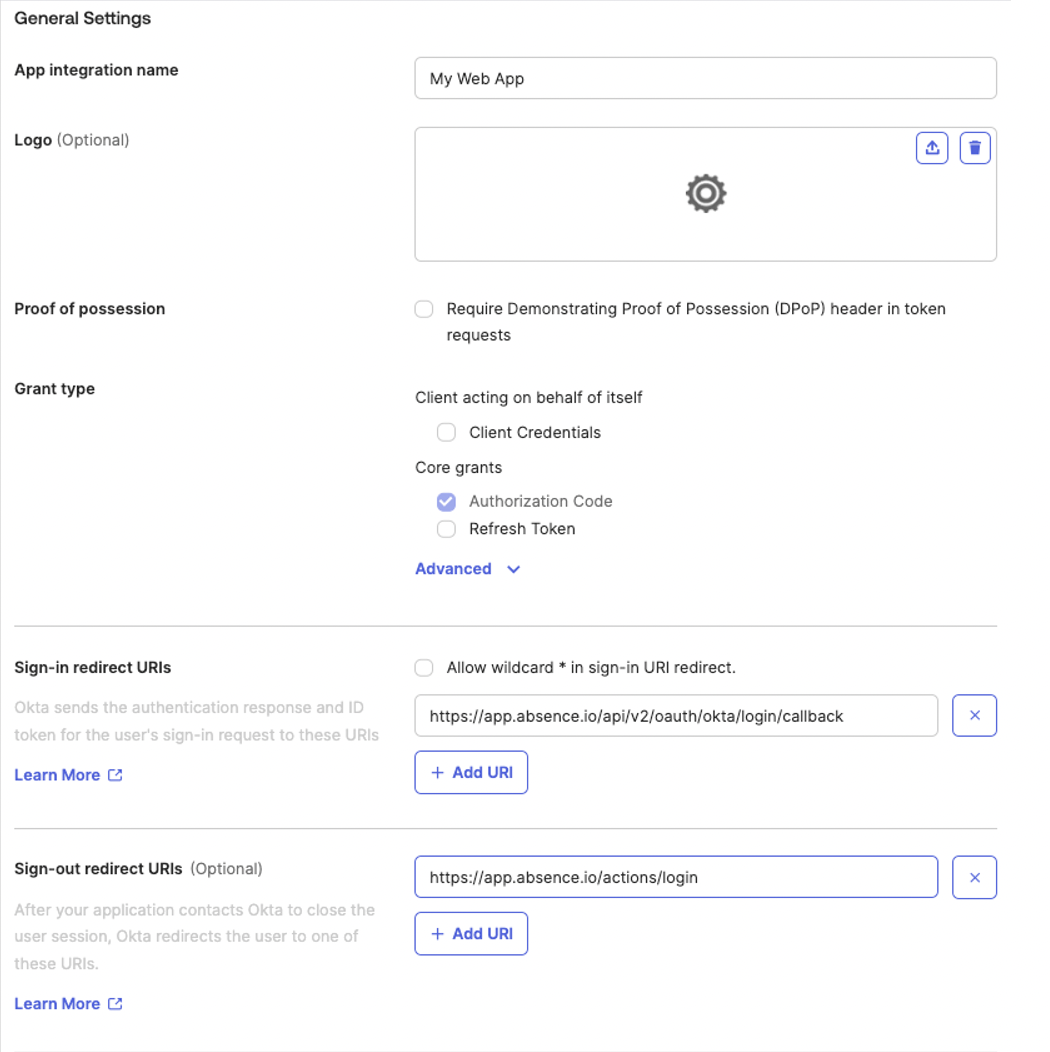Expand the Advanced grant options

pyautogui.click(x=468, y=569)
